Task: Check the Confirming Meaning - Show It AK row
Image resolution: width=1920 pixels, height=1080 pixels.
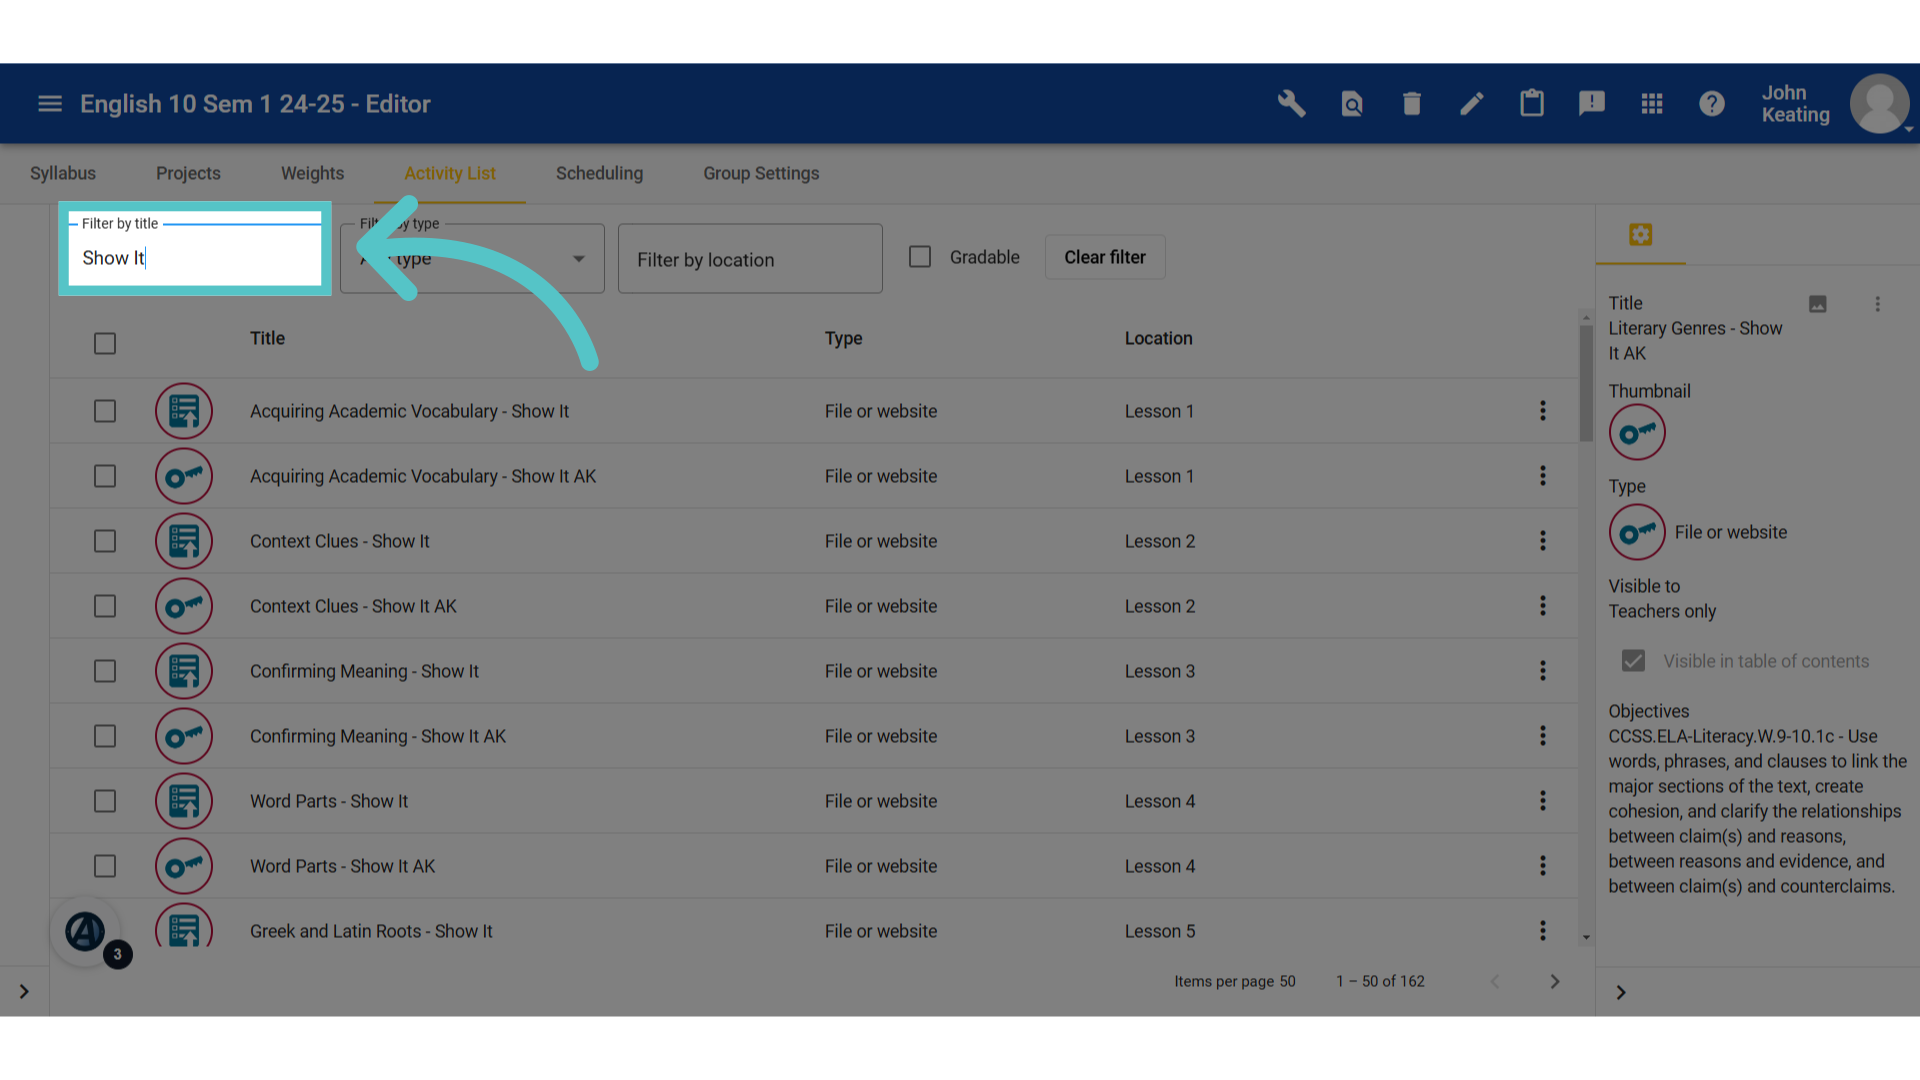Action: click(x=105, y=736)
